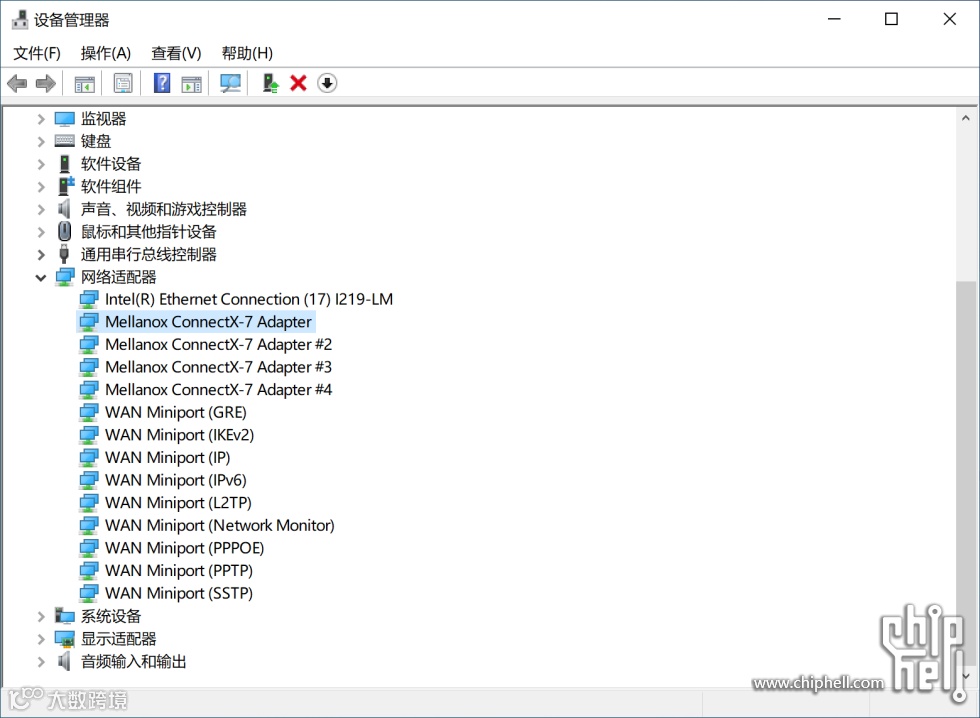The image size is (980, 718).
Task: Select WAN Miniport (PPTP)
Action: pyautogui.click(x=179, y=571)
